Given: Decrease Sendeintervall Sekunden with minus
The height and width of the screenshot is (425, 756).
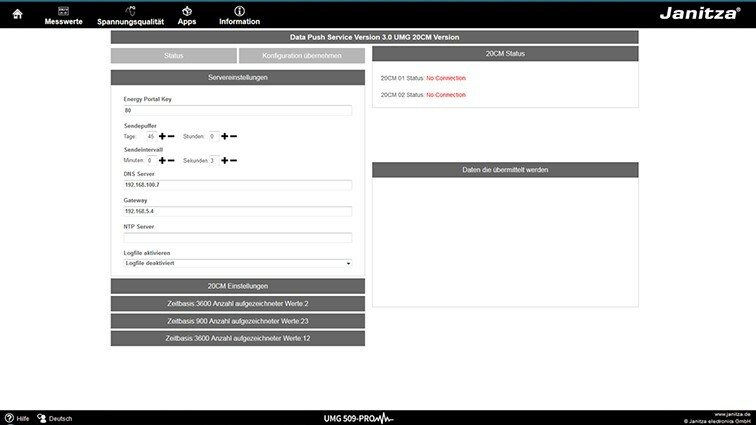Looking at the screenshot, I should point(233,160).
